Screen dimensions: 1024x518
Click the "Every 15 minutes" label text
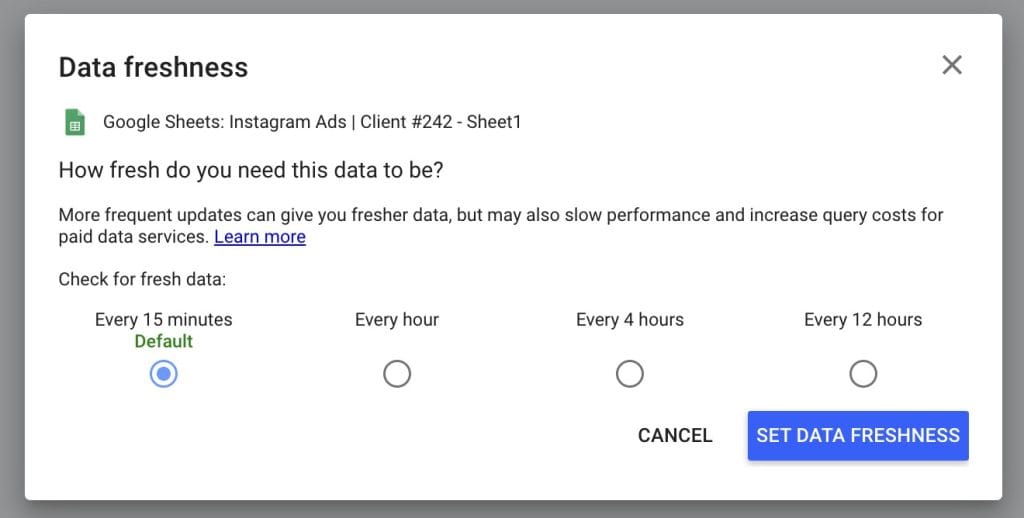click(x=164, y=320)
